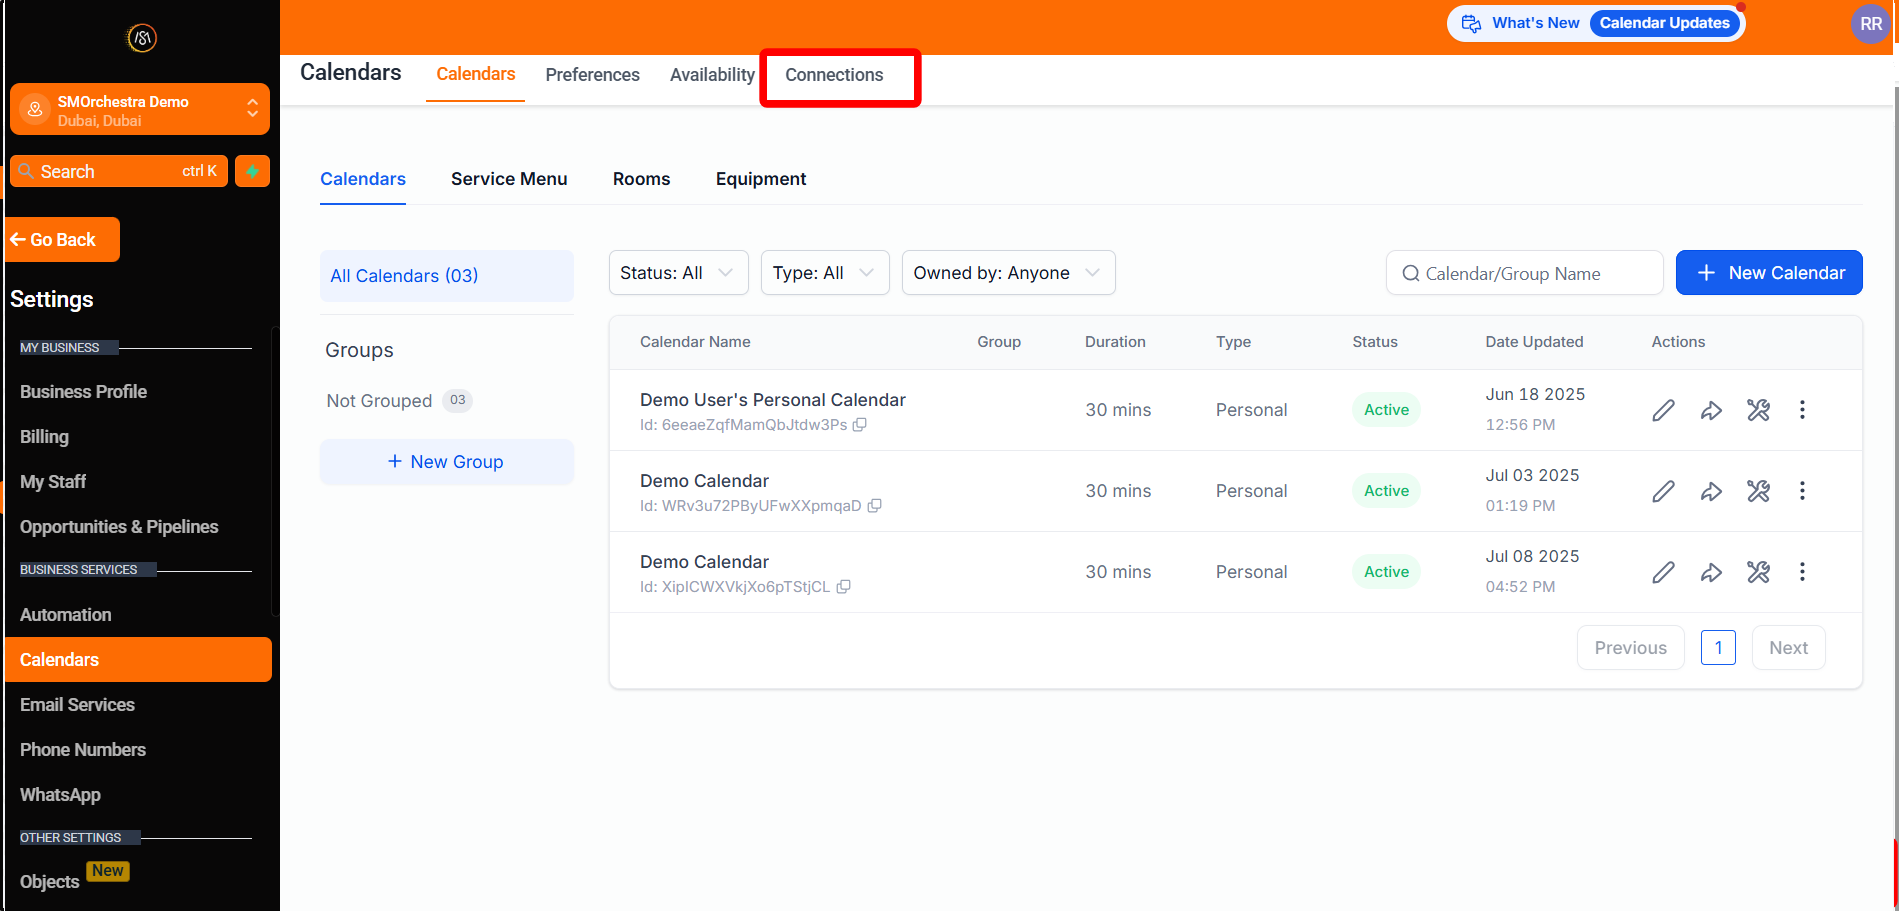Click the share arrow icon for the Jul 03 Demo Calendar
The image size is (1899, 911).
pos(1711,491)
